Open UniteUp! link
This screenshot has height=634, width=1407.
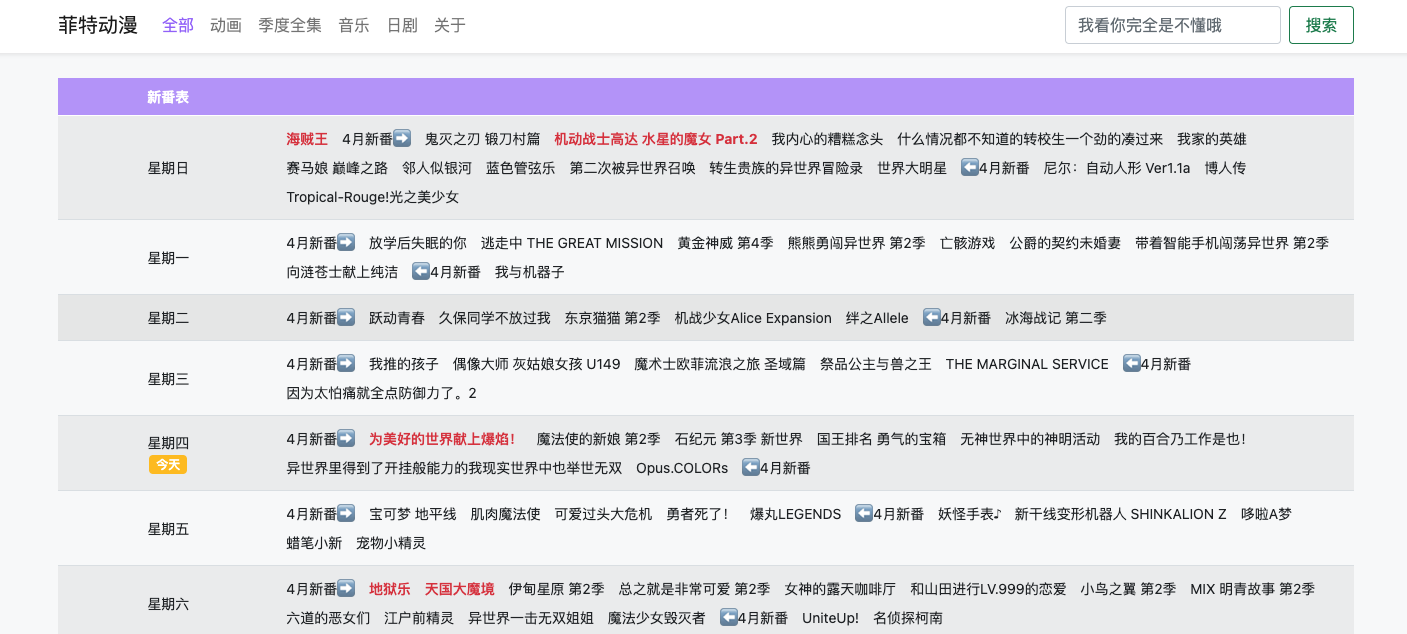coord(830,618)
